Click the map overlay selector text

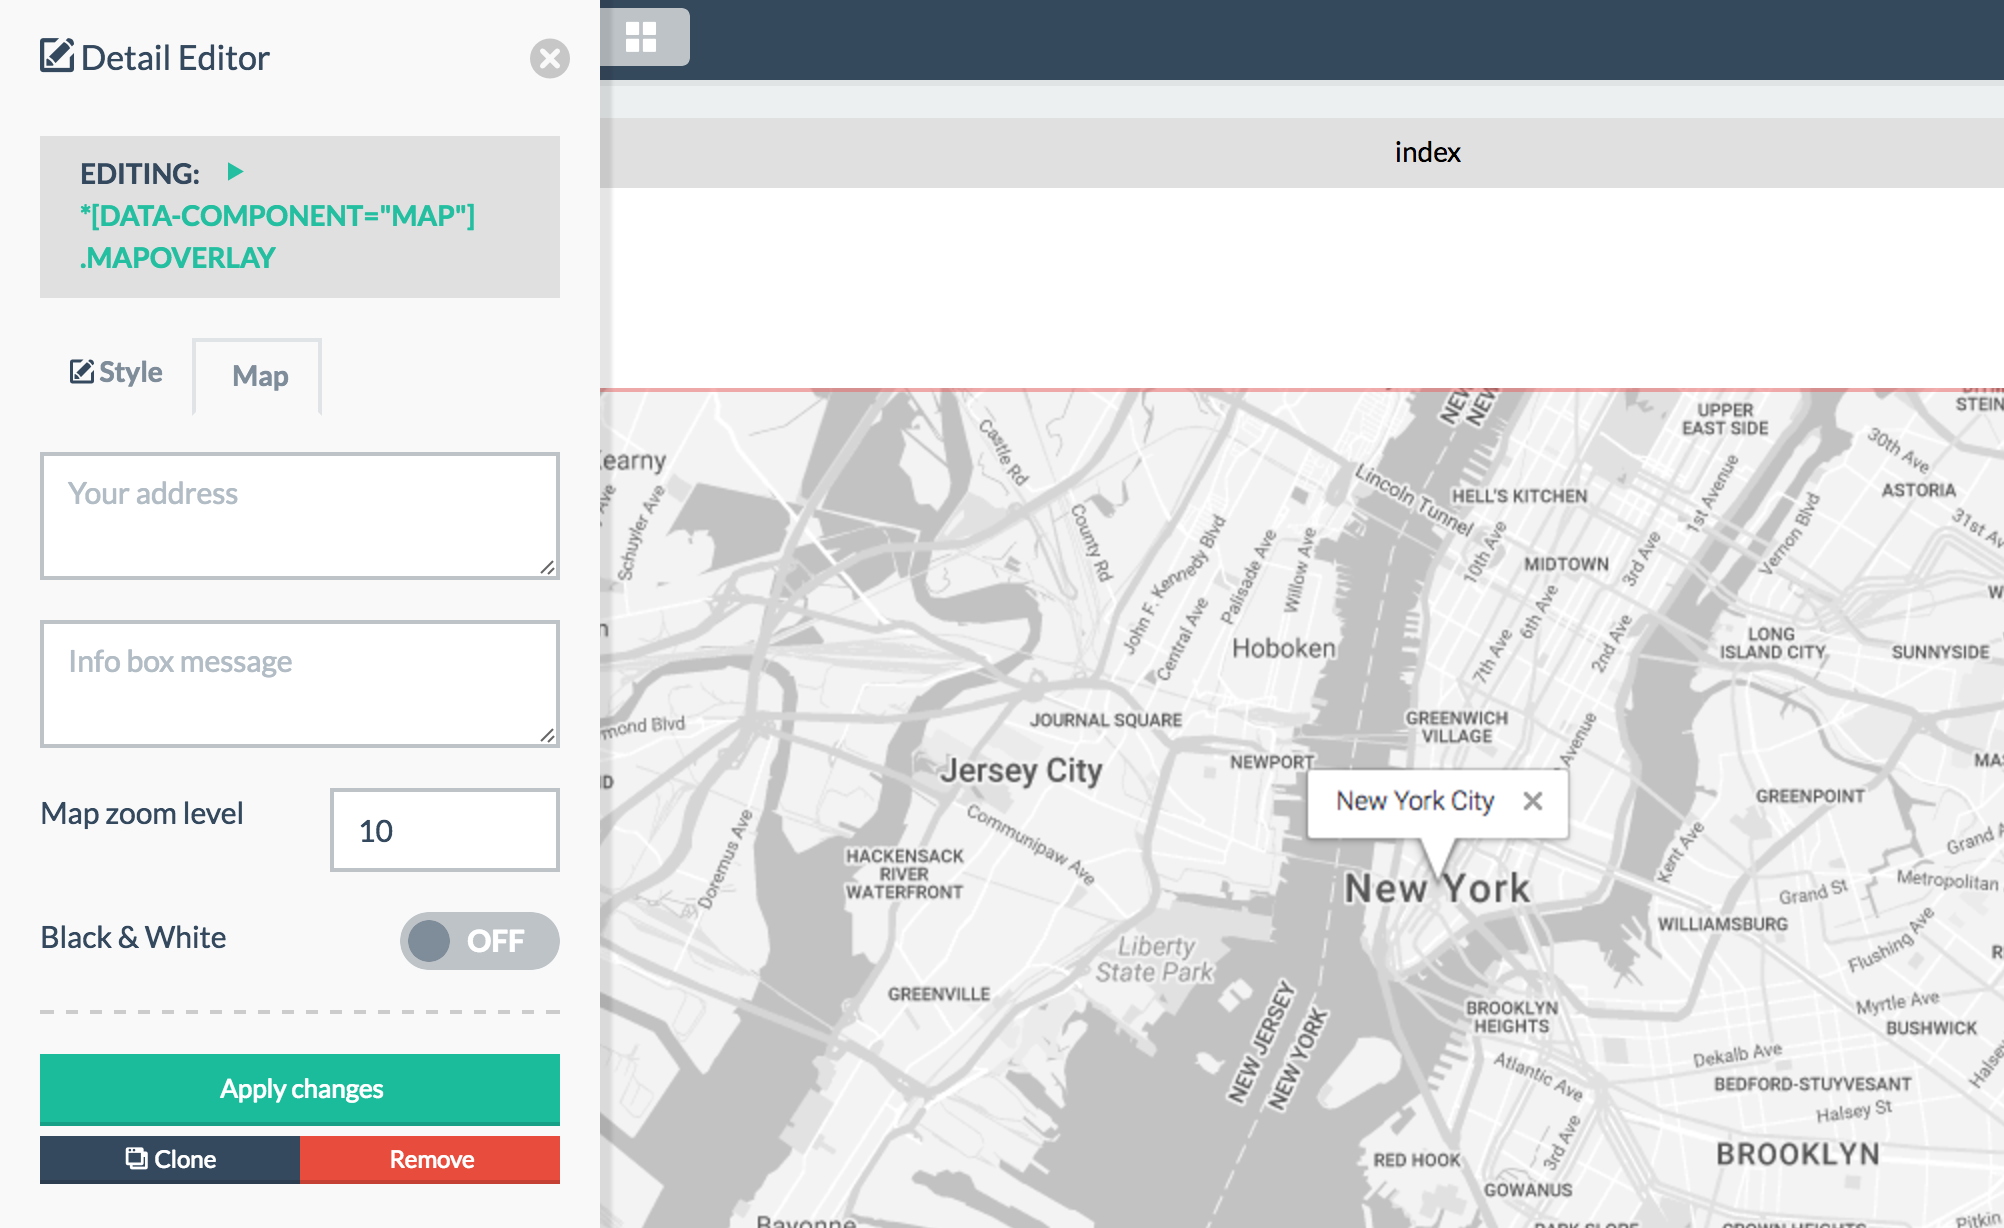tap(277, 237)
